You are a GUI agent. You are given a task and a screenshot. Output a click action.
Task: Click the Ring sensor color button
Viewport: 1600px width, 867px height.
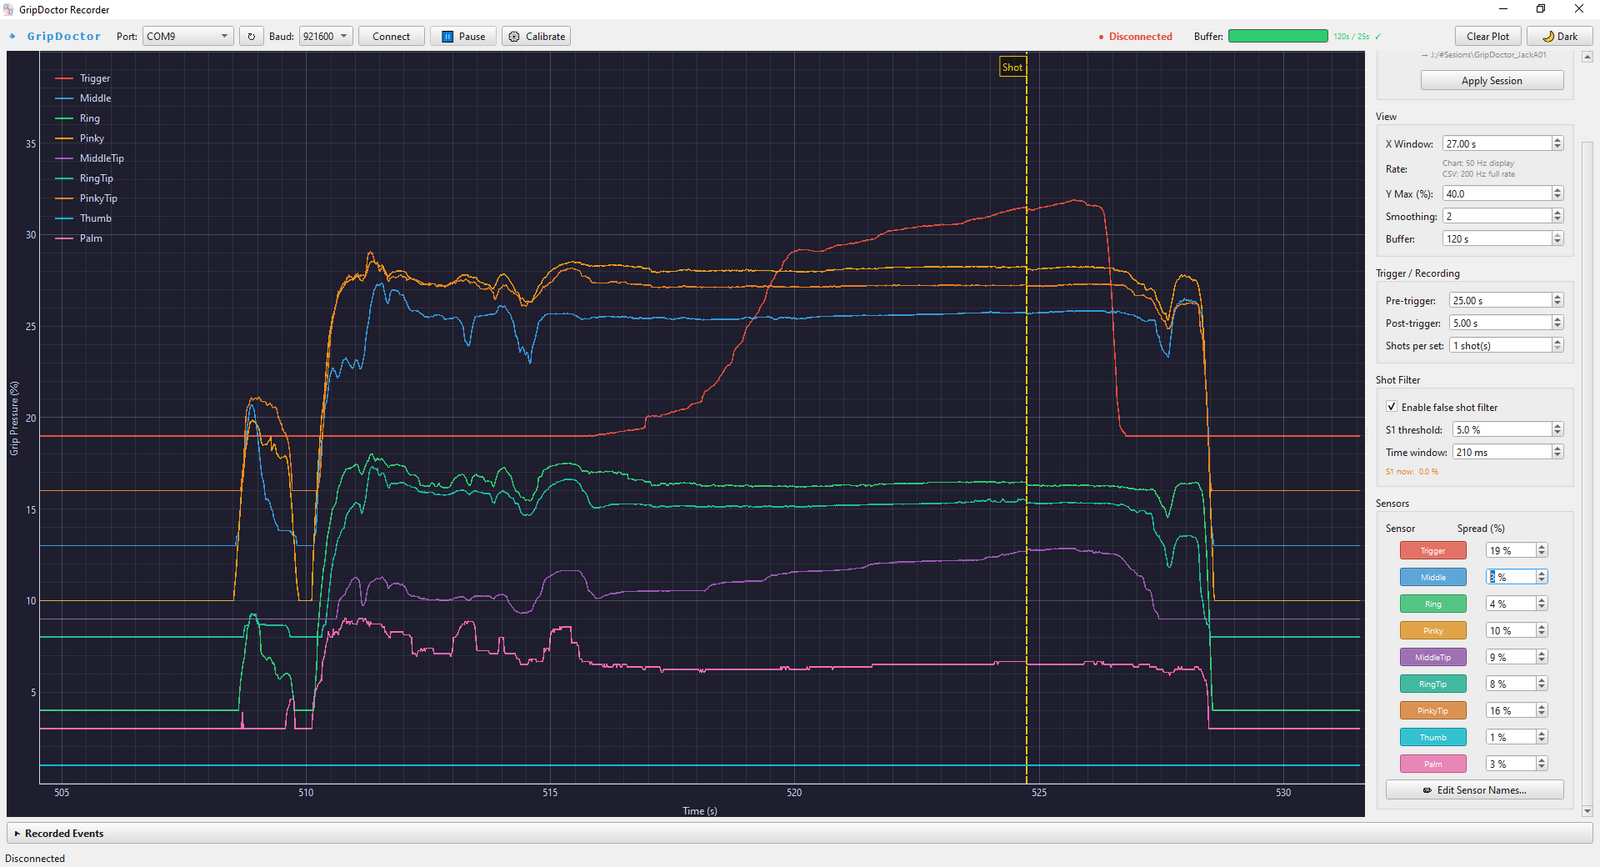pos(1433,604)
